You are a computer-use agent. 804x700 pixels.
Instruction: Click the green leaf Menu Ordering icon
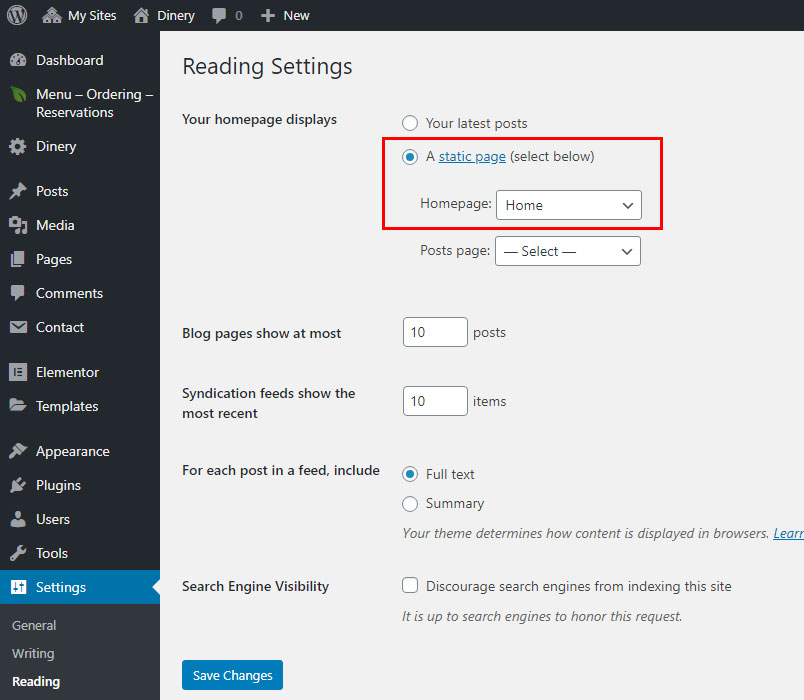click(x=18, y=95)
